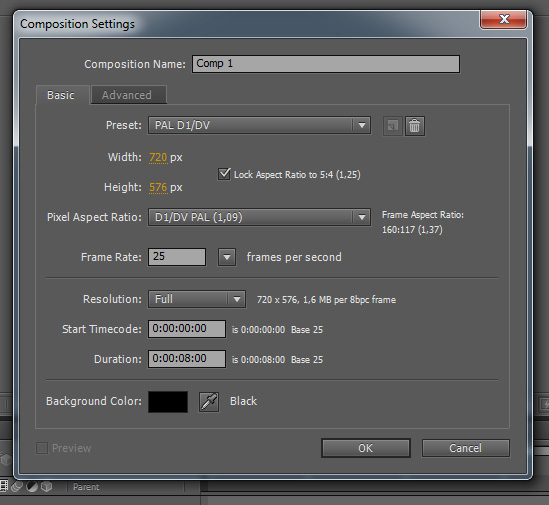549x505 pixels.
Task: Click the save preset icon beside trash
Action: (x=392, y=126)
